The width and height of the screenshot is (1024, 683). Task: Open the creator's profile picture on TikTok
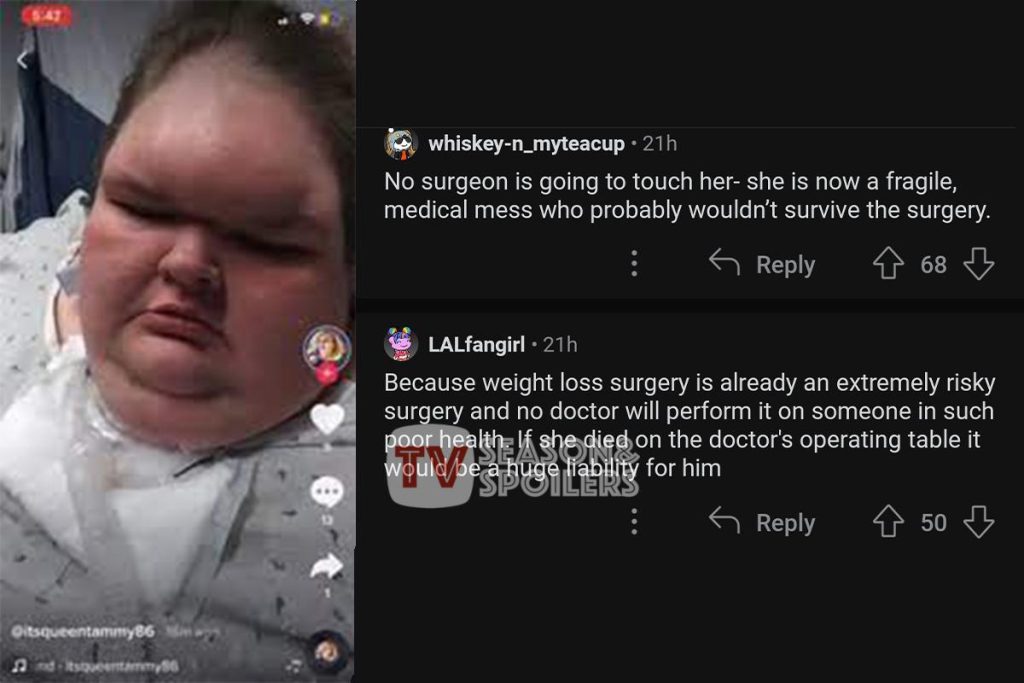coord(327,348)
